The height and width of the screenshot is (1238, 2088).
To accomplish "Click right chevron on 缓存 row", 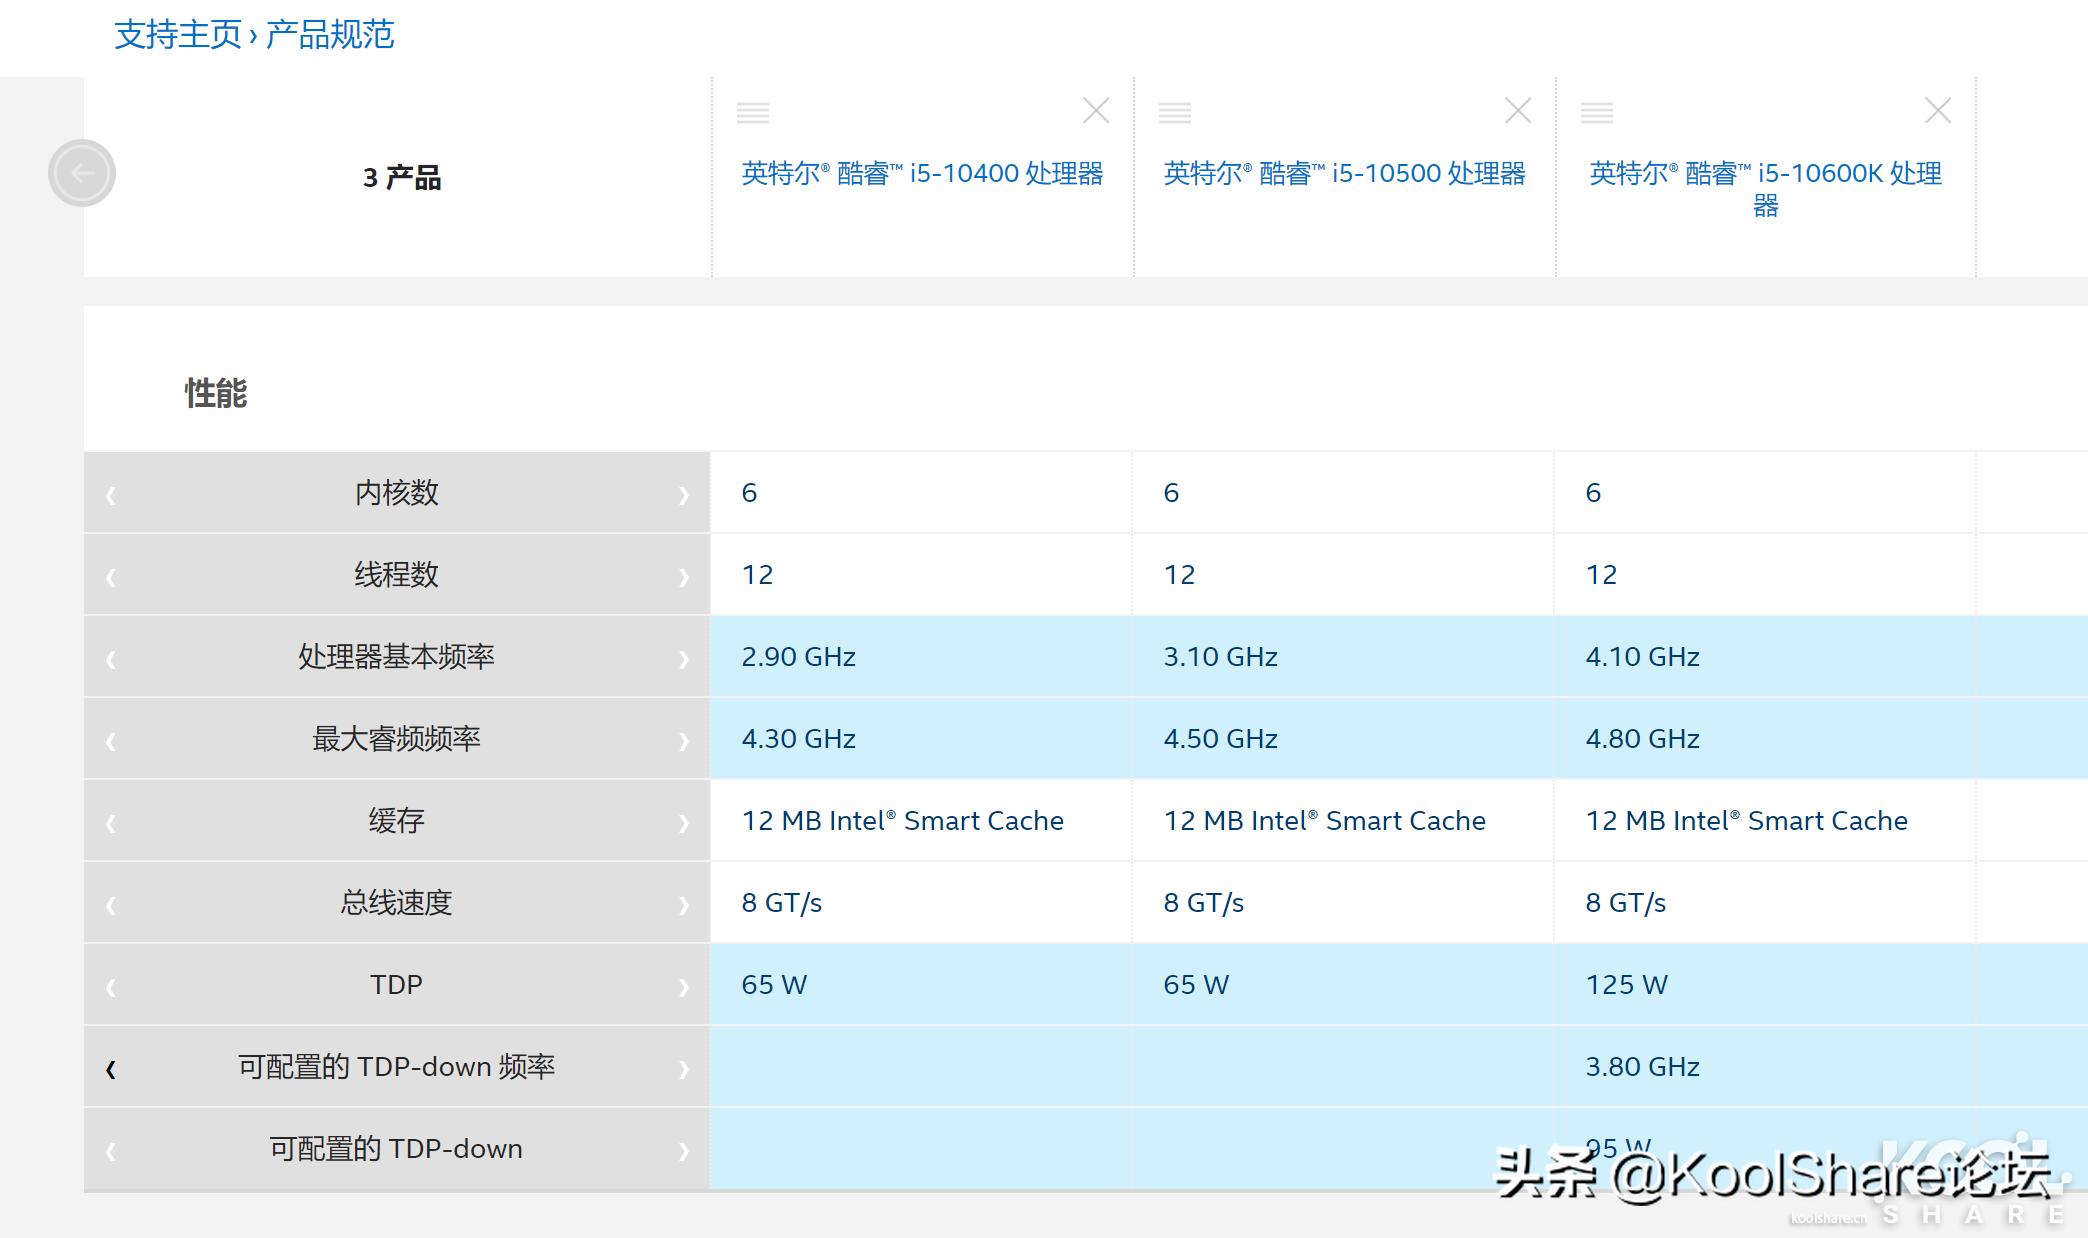I will [x=684, y=823].
